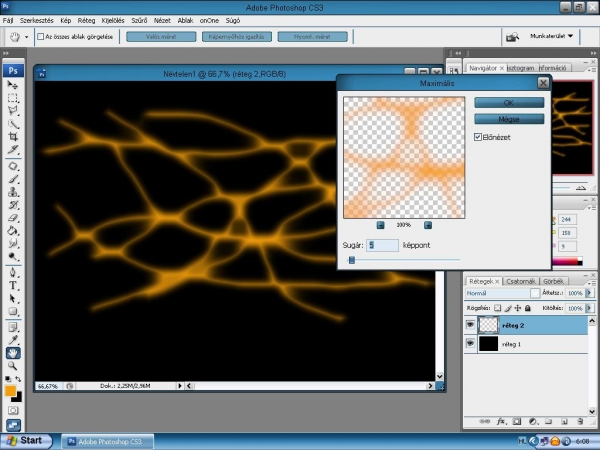Create new adjustment layer icon
Viewport: 600px width, 450px height.
533,421
